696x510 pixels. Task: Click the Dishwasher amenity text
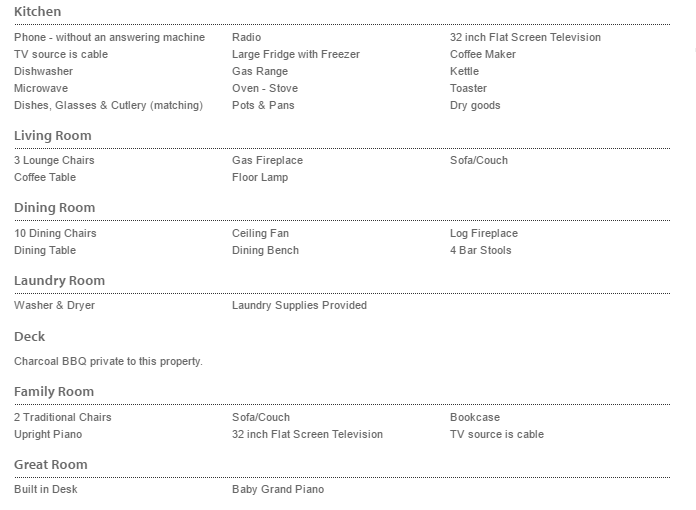click(43, 71)
